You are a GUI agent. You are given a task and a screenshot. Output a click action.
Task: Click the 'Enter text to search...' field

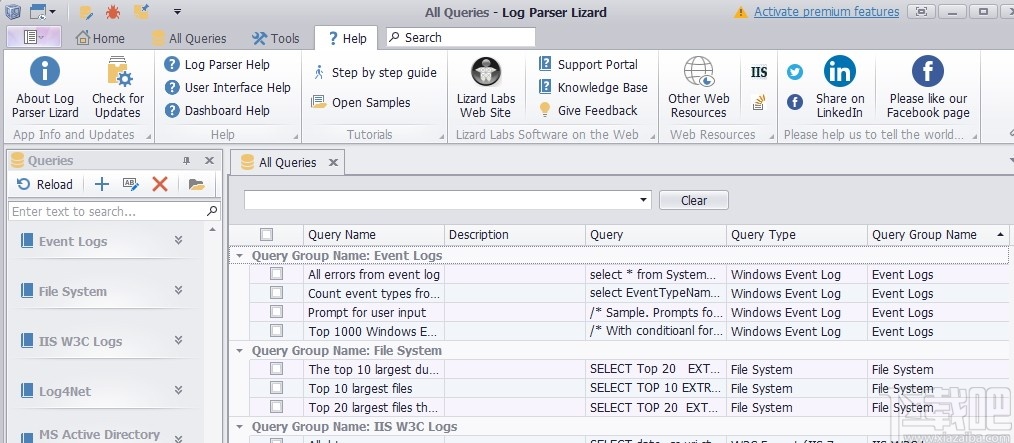click(114, 211)
